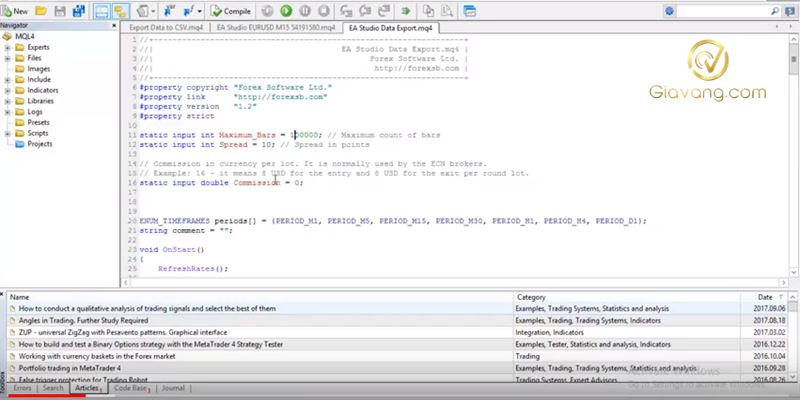The image size is (800, 400).
Task: Sort articles by the Category column header
Action: tap(627, 297)
